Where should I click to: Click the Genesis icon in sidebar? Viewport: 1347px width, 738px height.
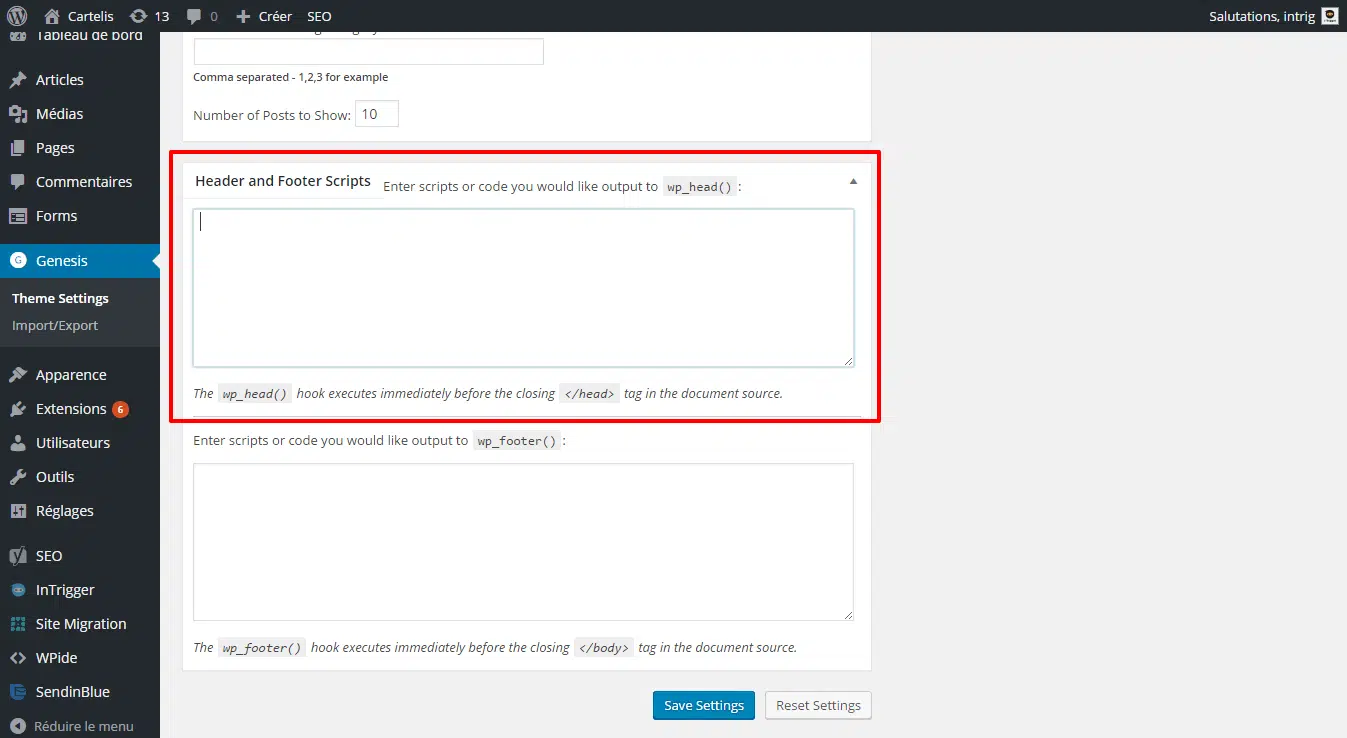tap(17, 261)
